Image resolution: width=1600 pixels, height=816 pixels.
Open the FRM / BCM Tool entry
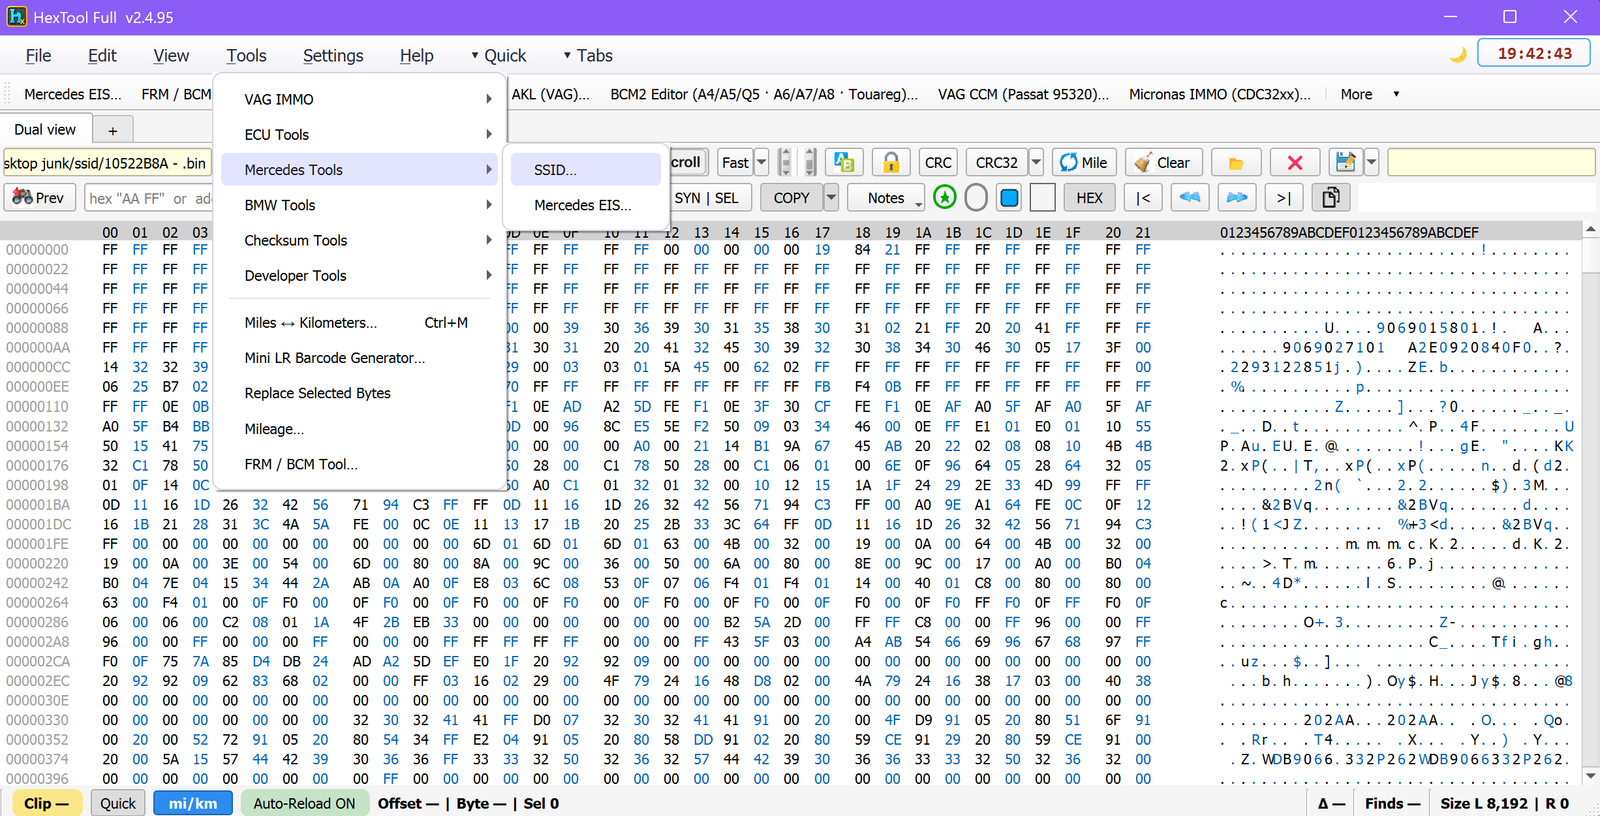[359, 464]
